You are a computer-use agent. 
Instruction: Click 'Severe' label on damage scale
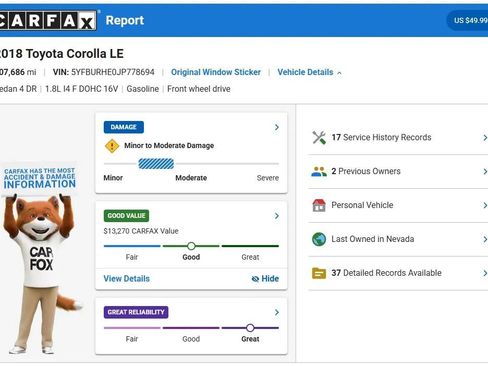(268, 178)
